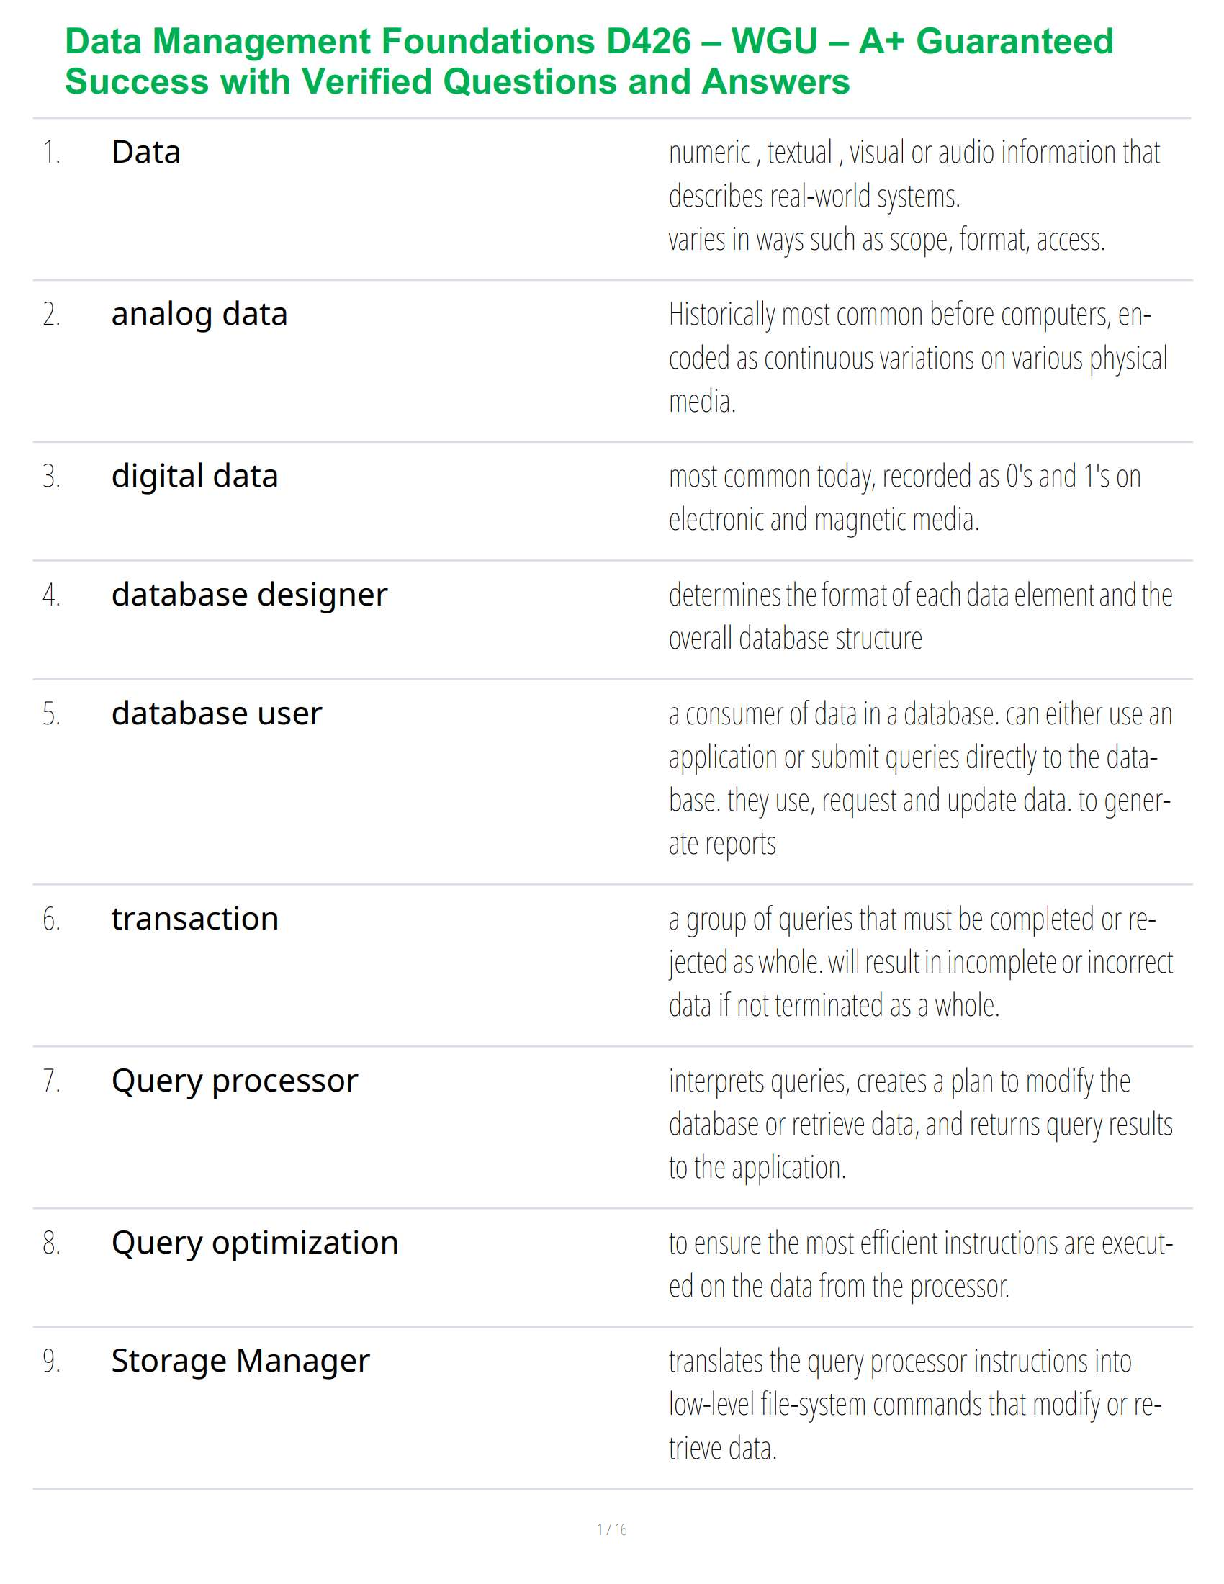The image size is (1224, 1584).
Task: Select the "database user" term
Action: tap(217, 714)
